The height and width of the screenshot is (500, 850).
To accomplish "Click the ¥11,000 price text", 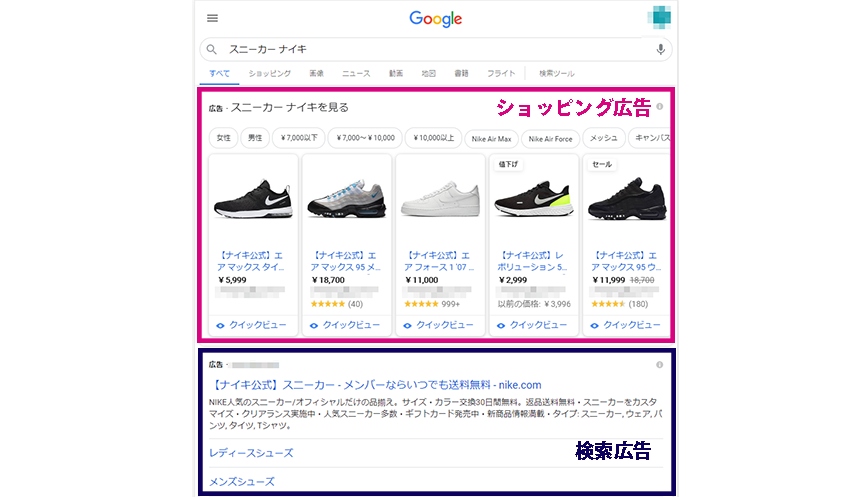I will click(x=422, y=280).
